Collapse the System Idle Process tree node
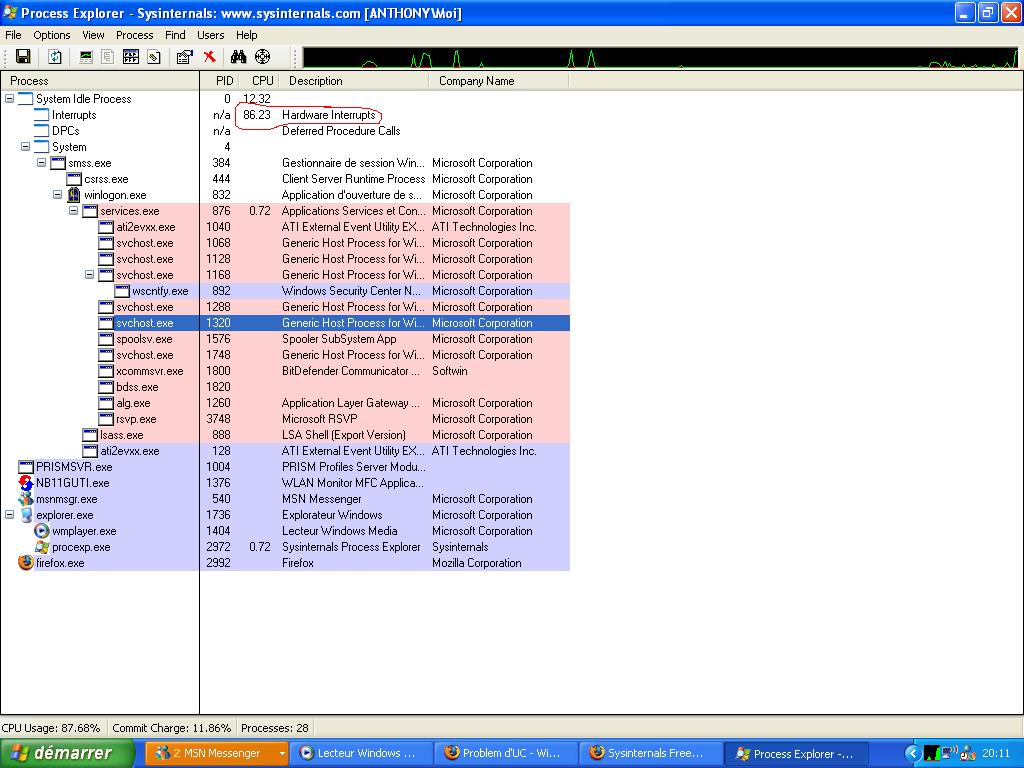Image resolution: width=1024 pixels, height=768 pixels. 10,99
